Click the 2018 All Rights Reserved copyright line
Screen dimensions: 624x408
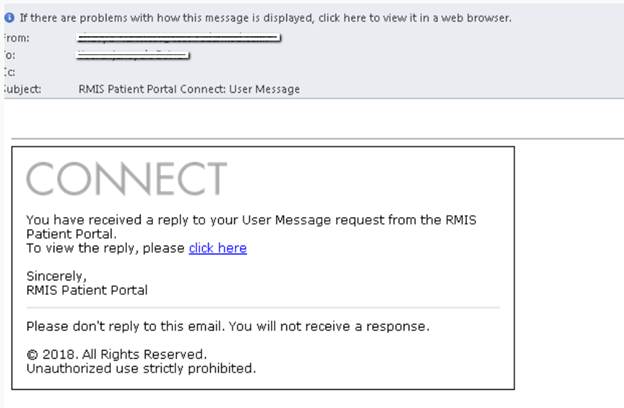[116, 354]
